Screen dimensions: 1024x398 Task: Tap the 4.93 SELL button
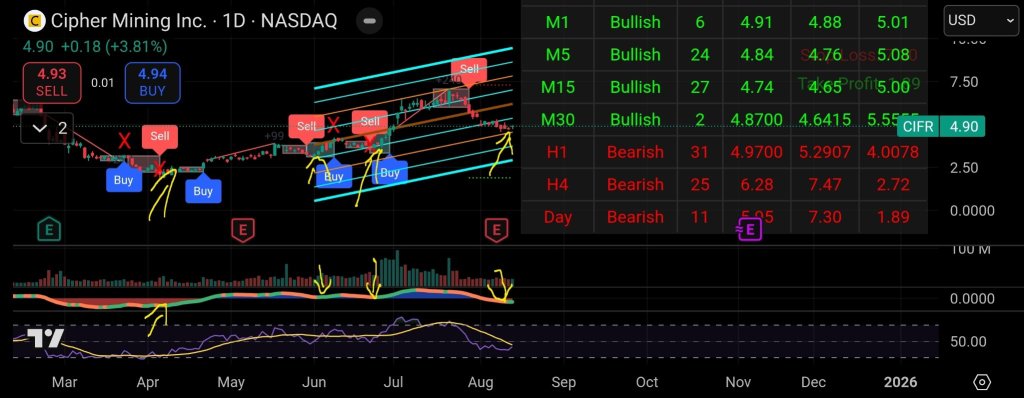click(x=52, y=82)
